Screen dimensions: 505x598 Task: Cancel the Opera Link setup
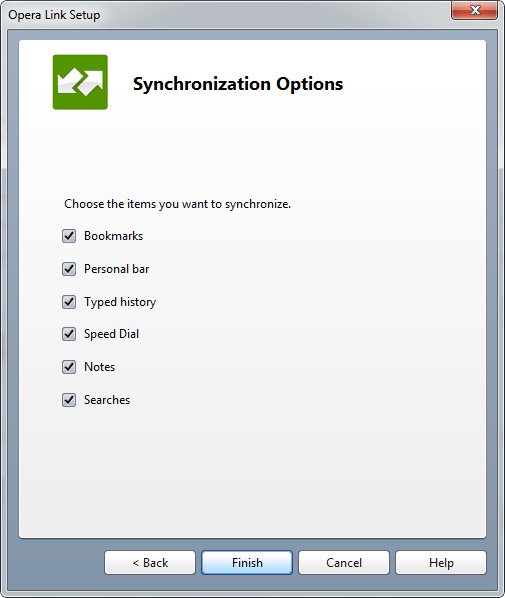pyautogui.click(x=344, y=563)
